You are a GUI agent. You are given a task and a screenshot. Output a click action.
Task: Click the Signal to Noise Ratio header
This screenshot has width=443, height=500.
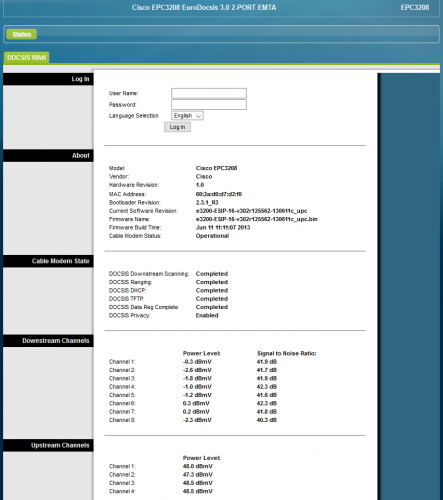[x=287, y=353]
